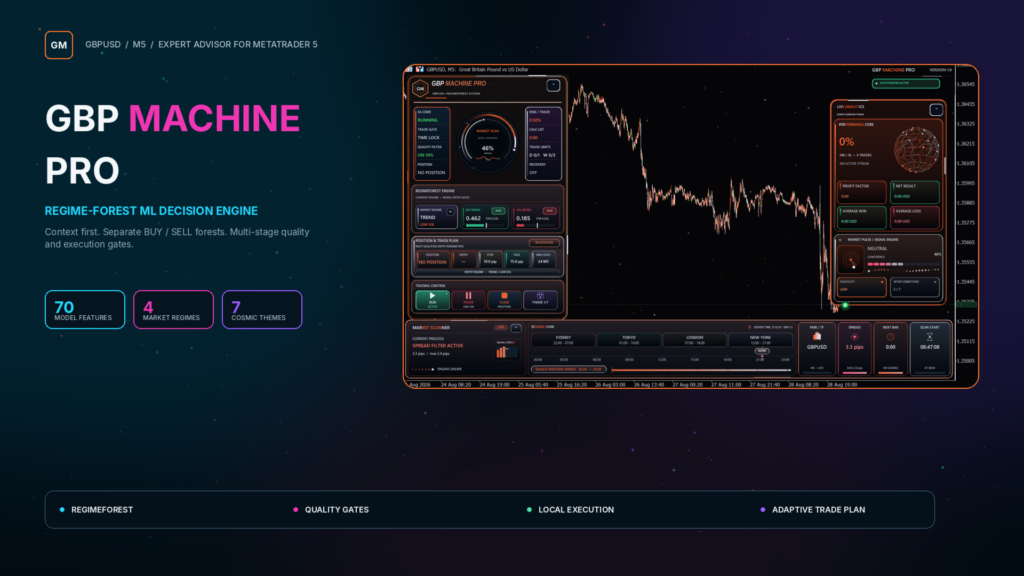Click the Profit Factor card
The image size is (1024, 576).
pos(862,192)
